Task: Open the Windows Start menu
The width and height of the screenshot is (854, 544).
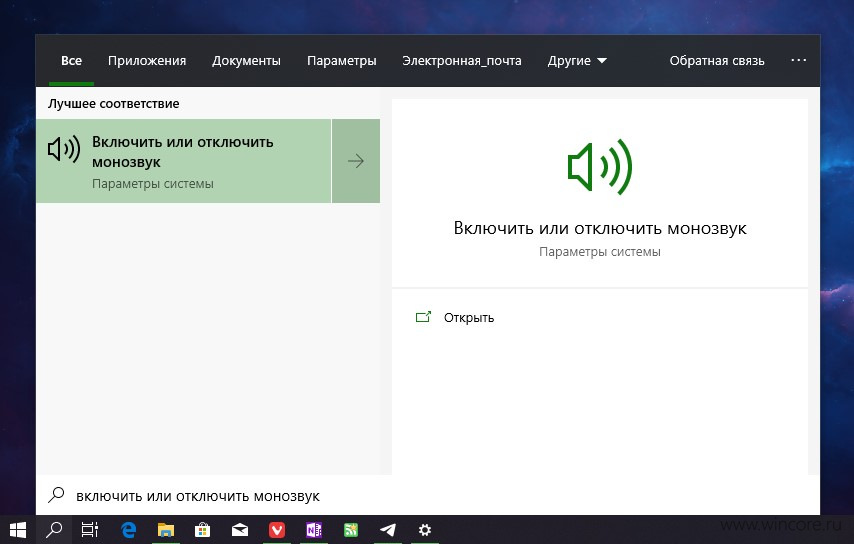Action: click(x=17, y=530)
